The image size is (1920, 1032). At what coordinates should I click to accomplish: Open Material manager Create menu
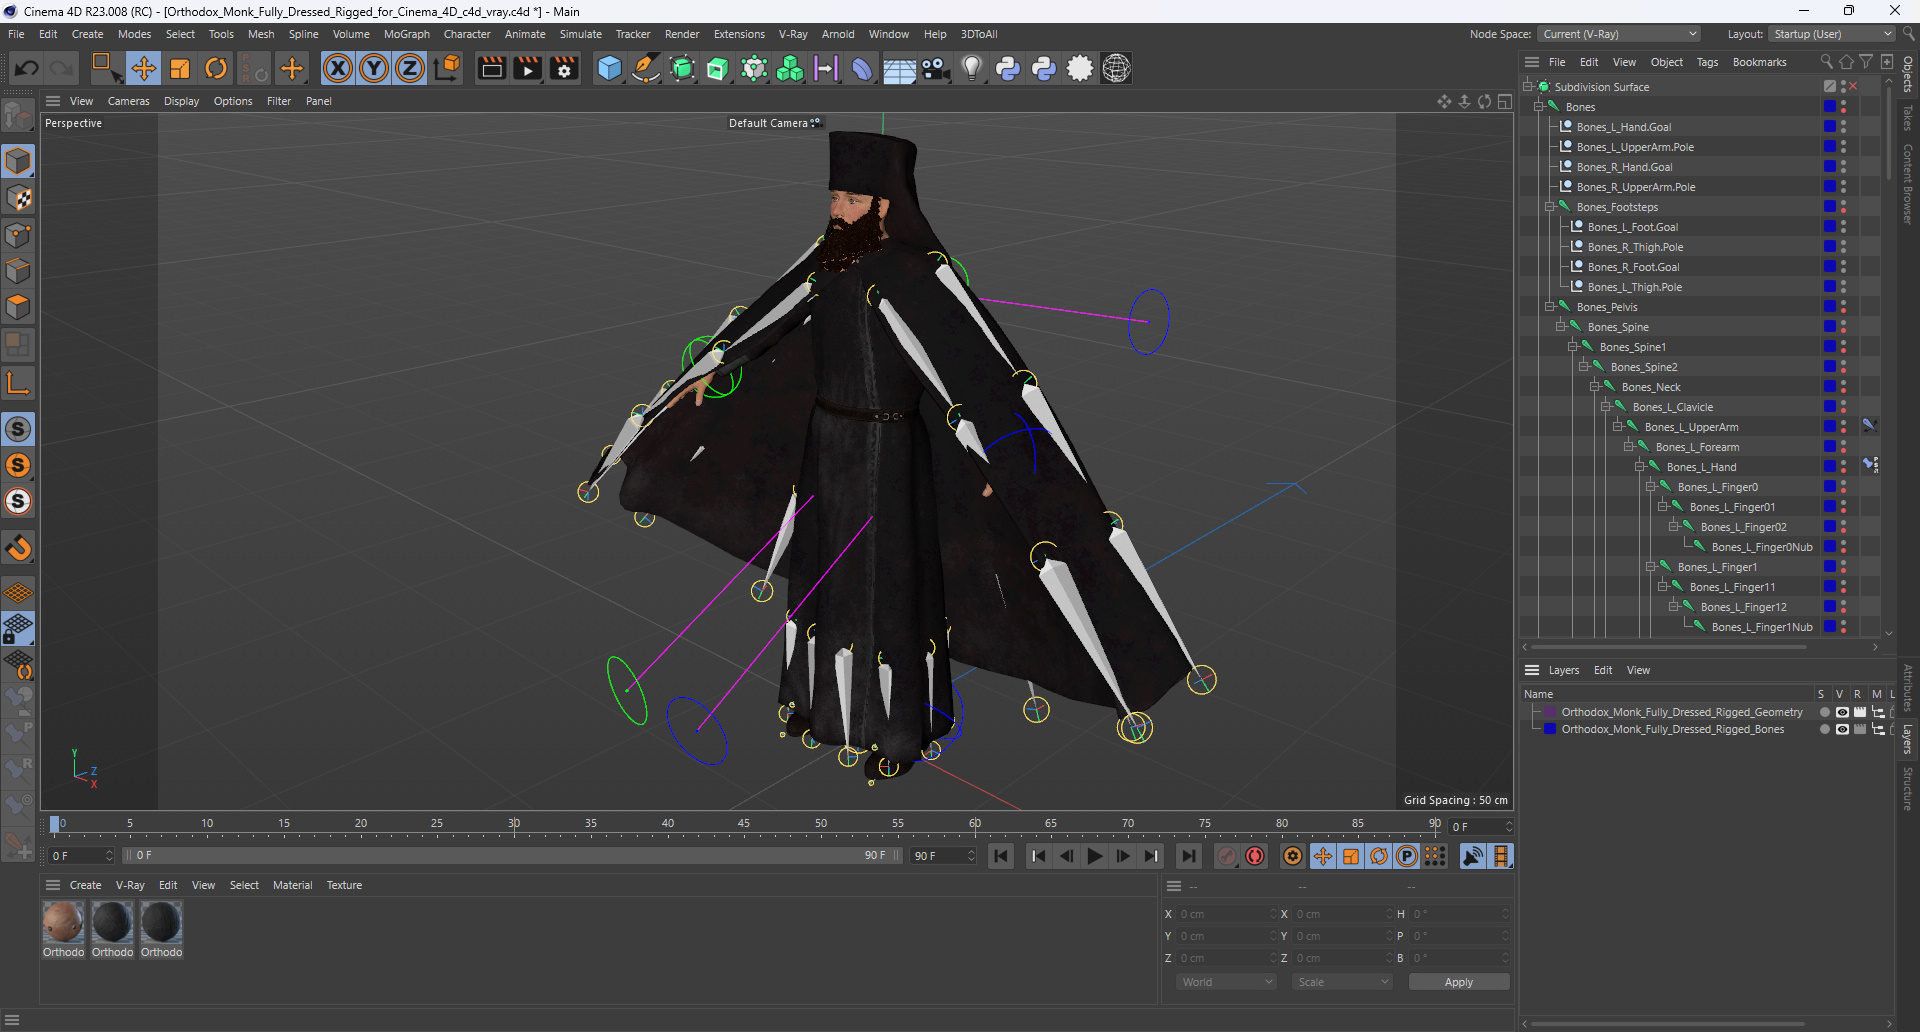pyautogui.click(x=85, y=885)
